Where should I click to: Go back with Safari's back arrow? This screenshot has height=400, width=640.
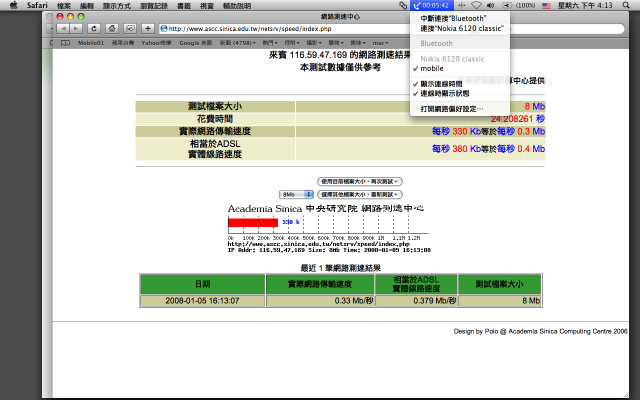63,29
